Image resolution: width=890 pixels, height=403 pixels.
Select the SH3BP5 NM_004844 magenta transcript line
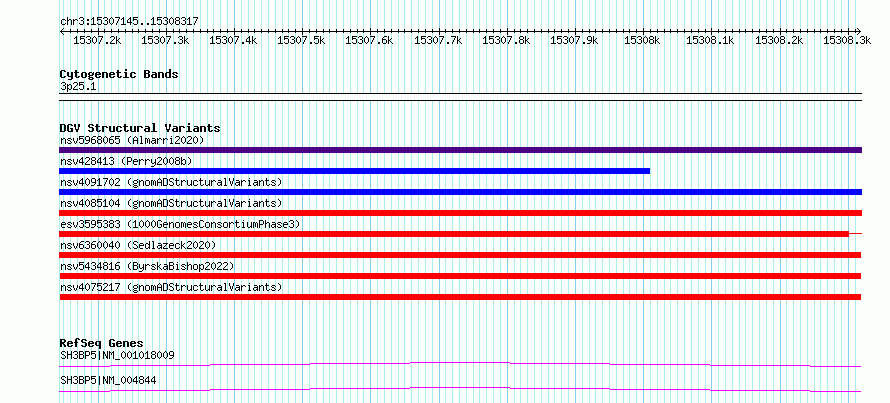point(460,389)
